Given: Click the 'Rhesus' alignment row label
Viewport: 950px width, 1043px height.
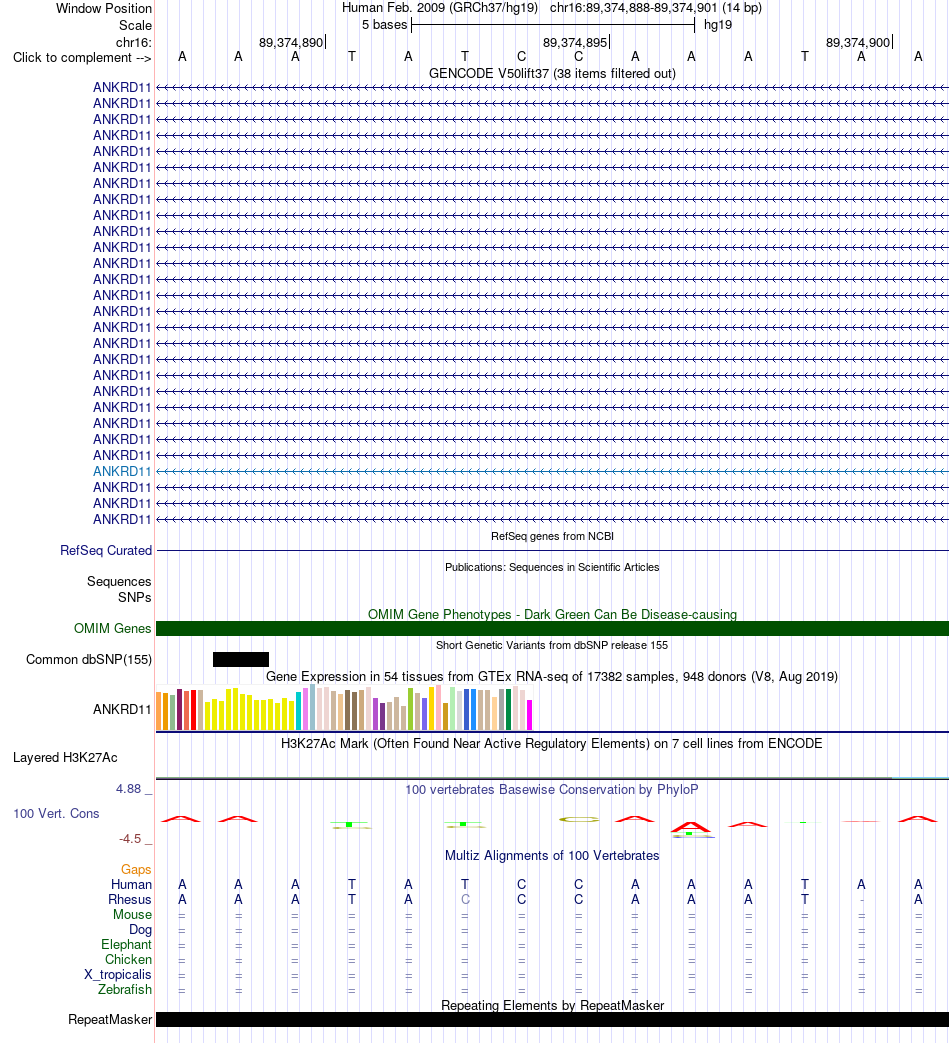Looking at the screenshot, I should [x=130, y=899].
